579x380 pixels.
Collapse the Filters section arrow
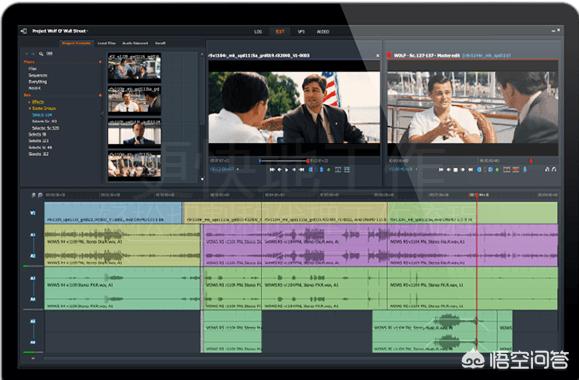point(100,62)
